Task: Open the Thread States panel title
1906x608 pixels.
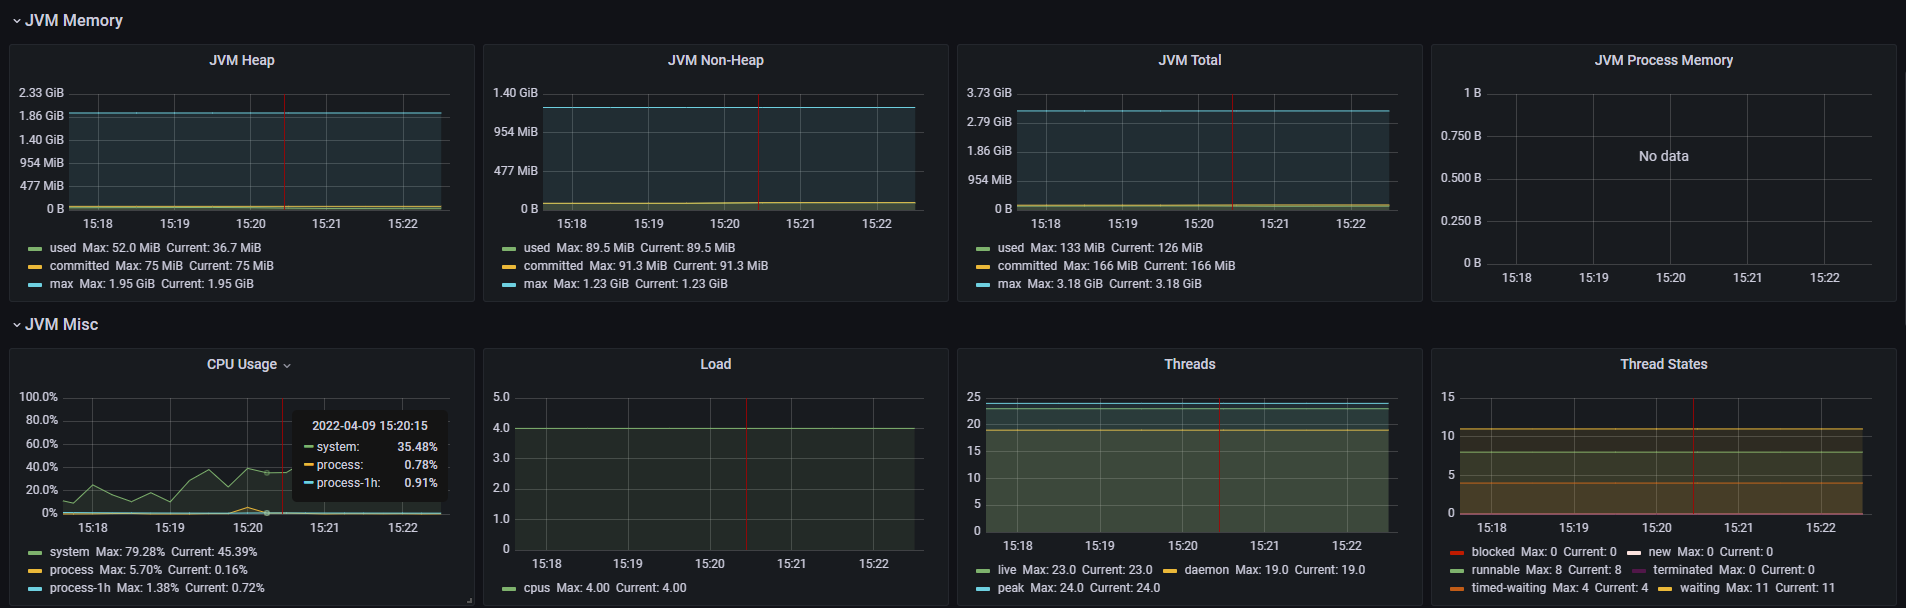Action: 1664,364
